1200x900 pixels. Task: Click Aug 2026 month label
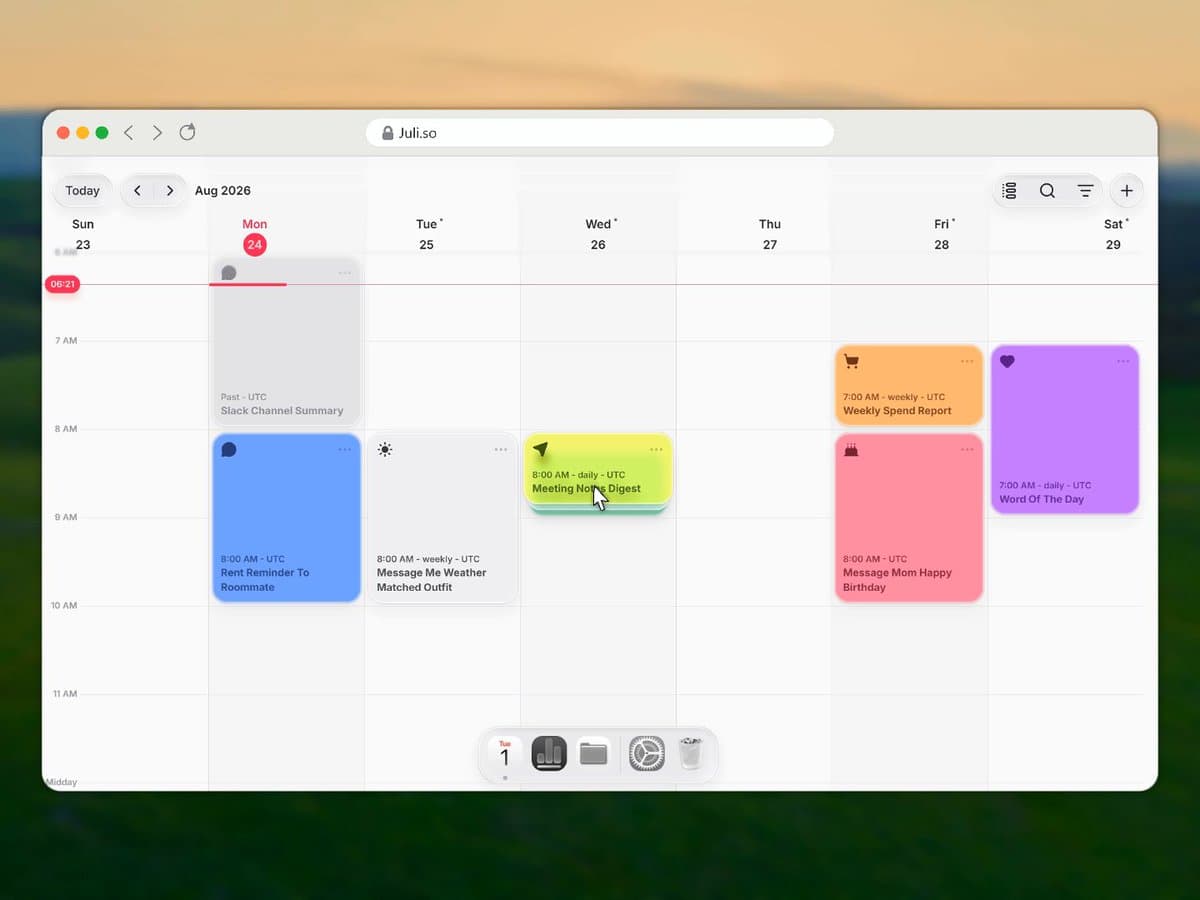[223, 190]
